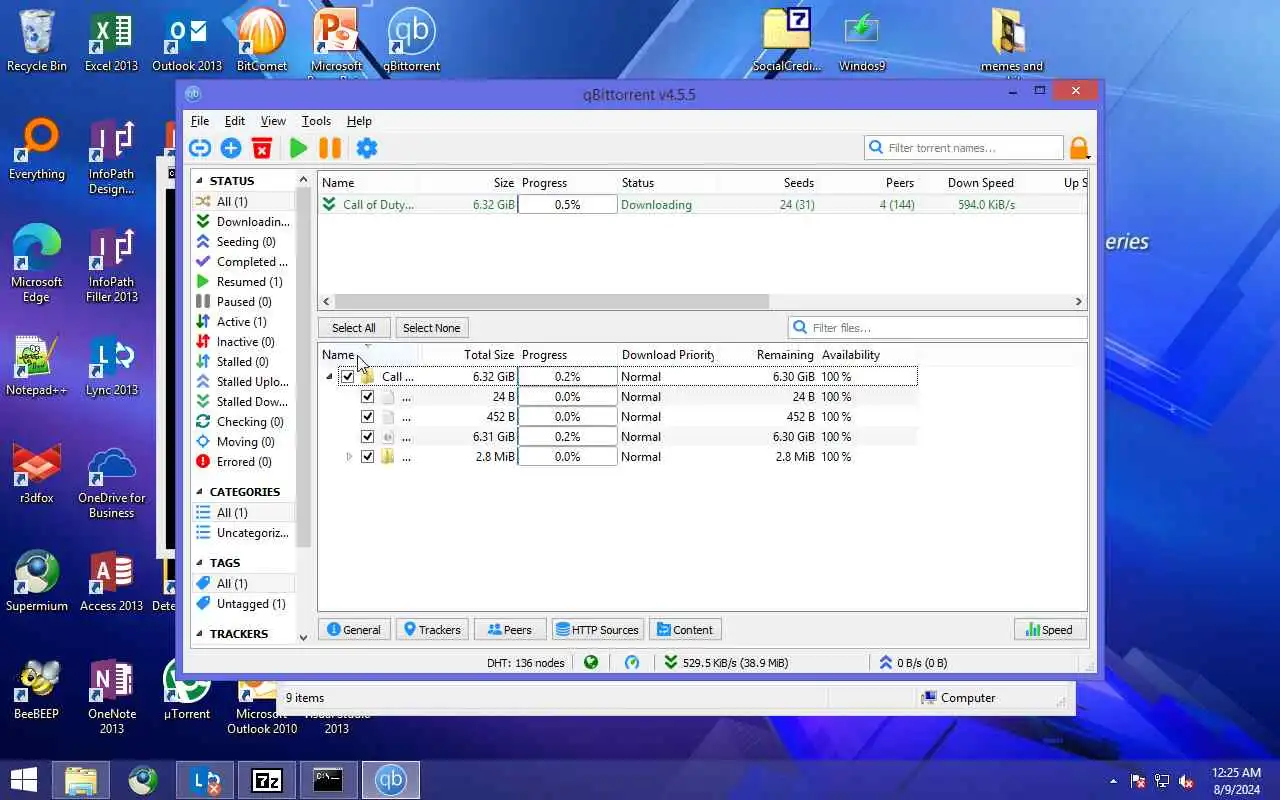Switch to the General tab

point(354,630)
